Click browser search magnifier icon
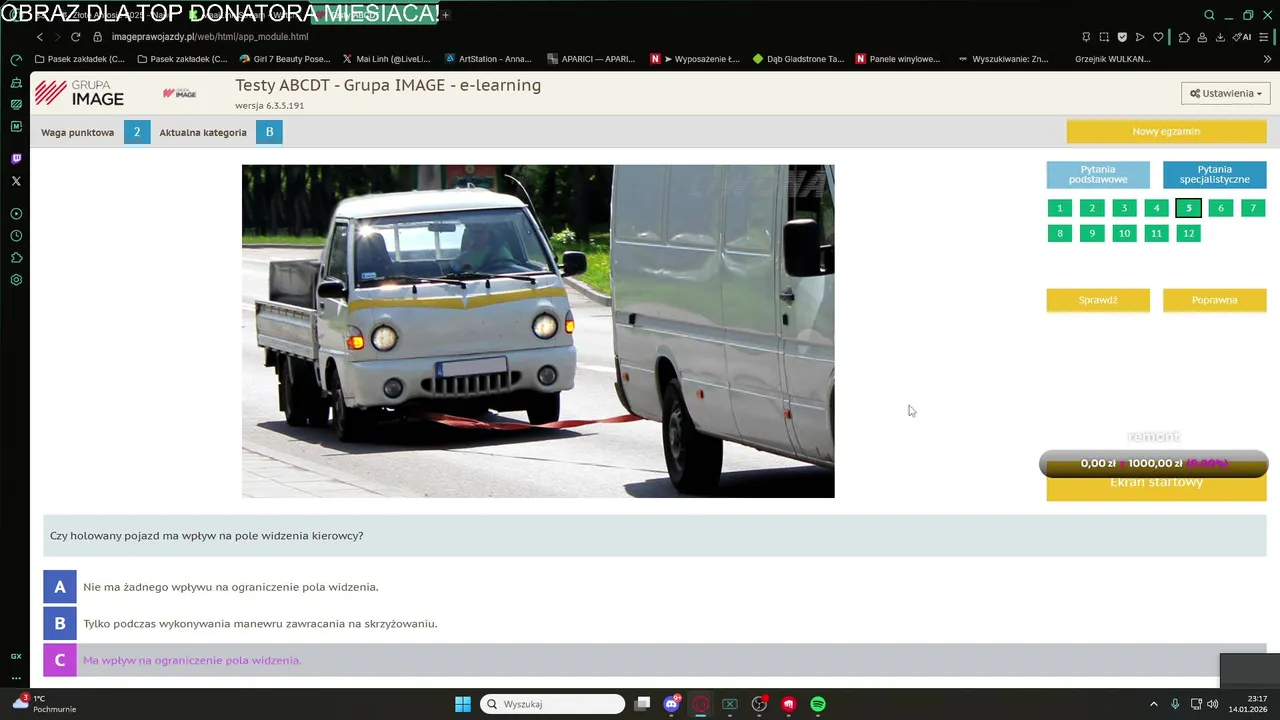The image size is (1280, 720). [x=1209, y=15]
